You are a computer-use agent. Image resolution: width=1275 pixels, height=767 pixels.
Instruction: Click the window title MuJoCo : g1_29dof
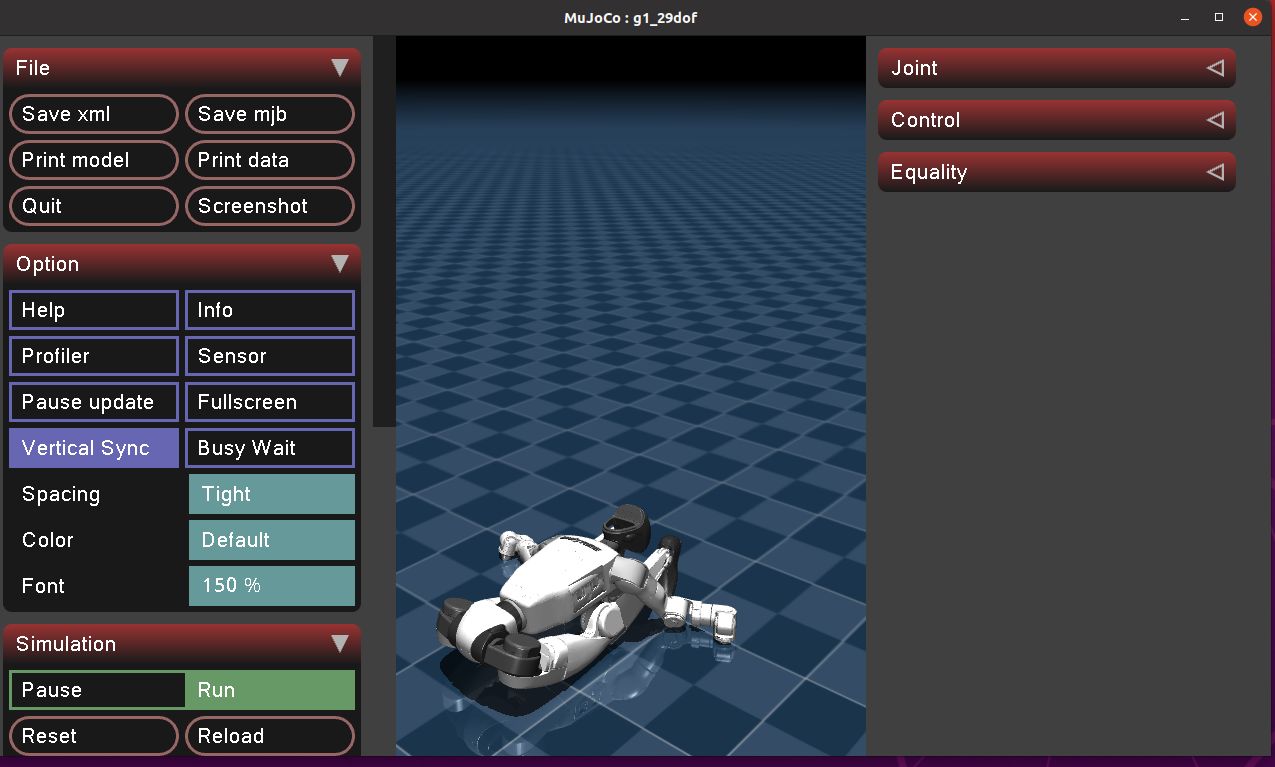pos(630,17)
